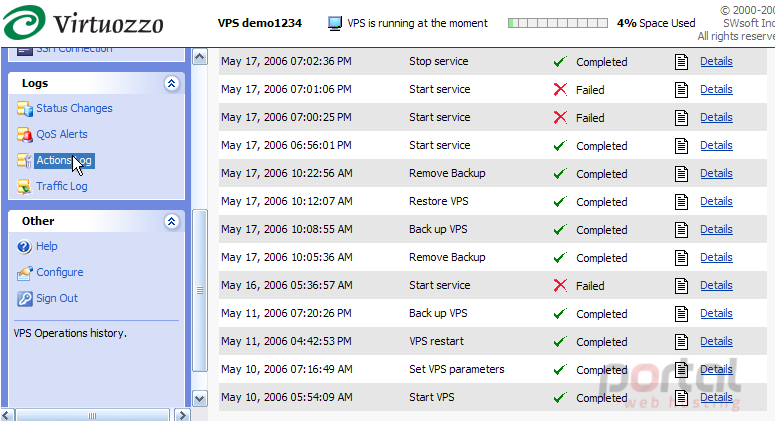Click the Help question mark icon
The height and width of the screenshot is (422, 776).
(24, 246)
